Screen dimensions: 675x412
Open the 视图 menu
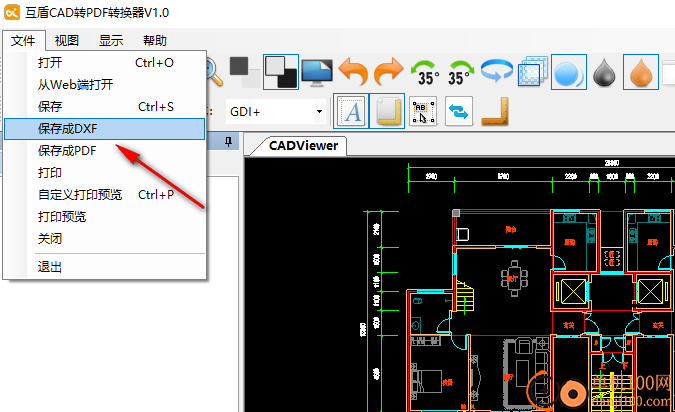67,40
